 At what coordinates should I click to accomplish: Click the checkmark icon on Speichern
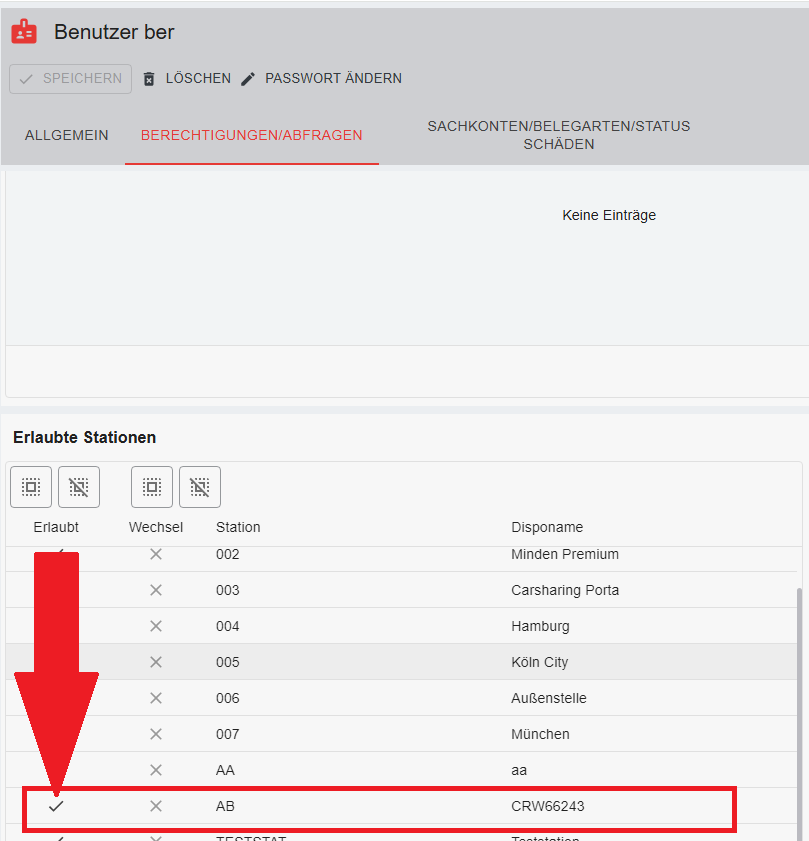26,79
